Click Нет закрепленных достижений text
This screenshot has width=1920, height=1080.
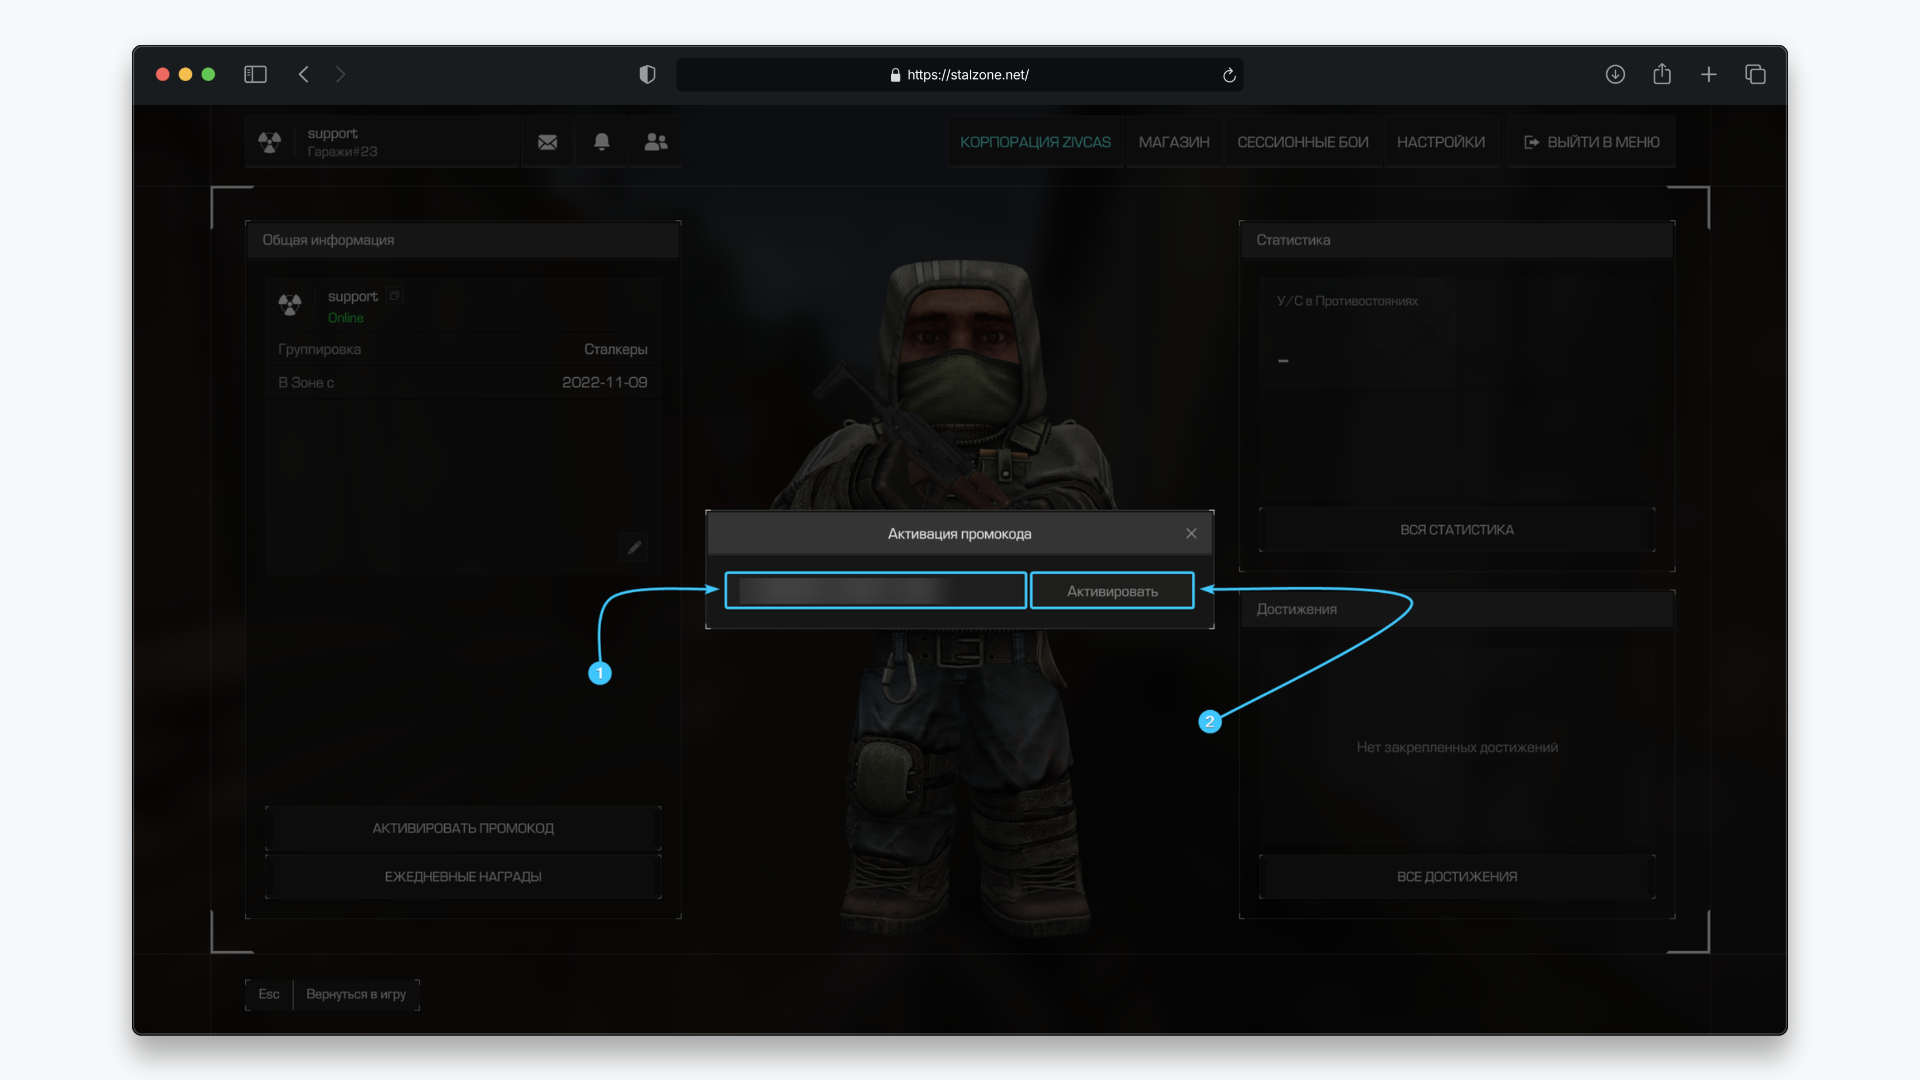[x=1457, y=747]
